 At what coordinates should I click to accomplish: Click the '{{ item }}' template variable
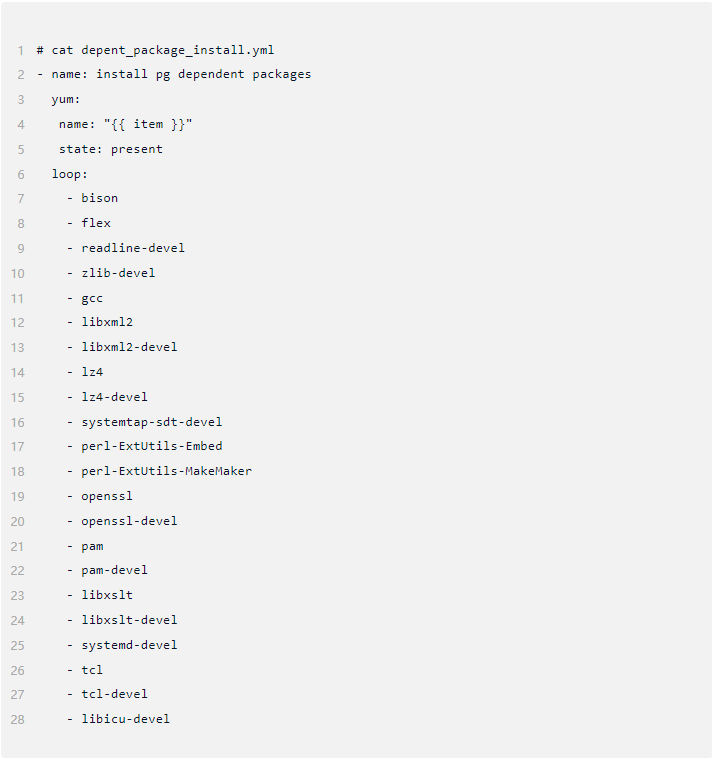[148, 124]
